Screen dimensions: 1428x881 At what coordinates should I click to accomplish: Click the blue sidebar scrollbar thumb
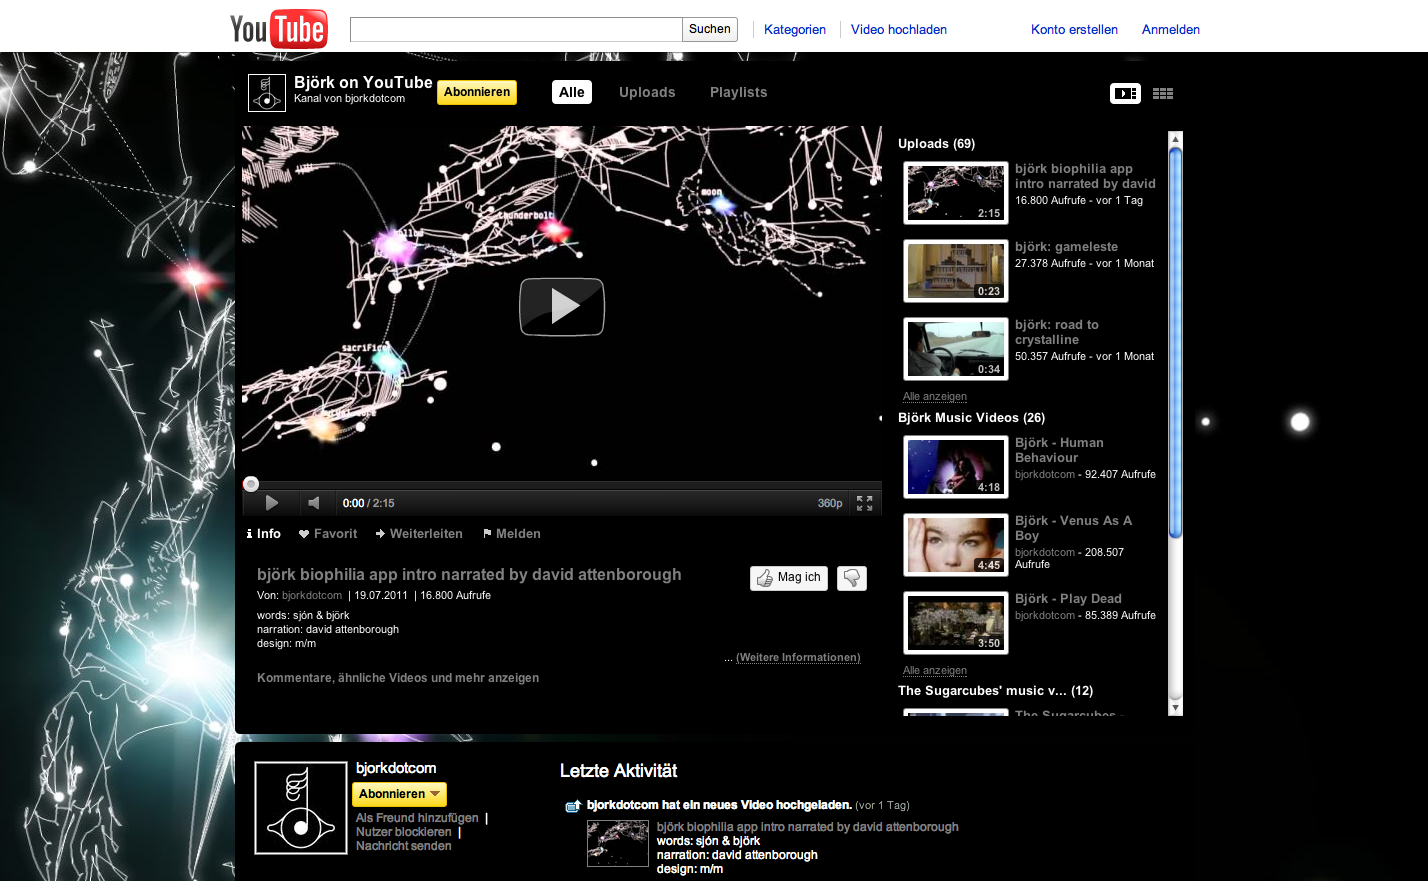pos(1176,343)
